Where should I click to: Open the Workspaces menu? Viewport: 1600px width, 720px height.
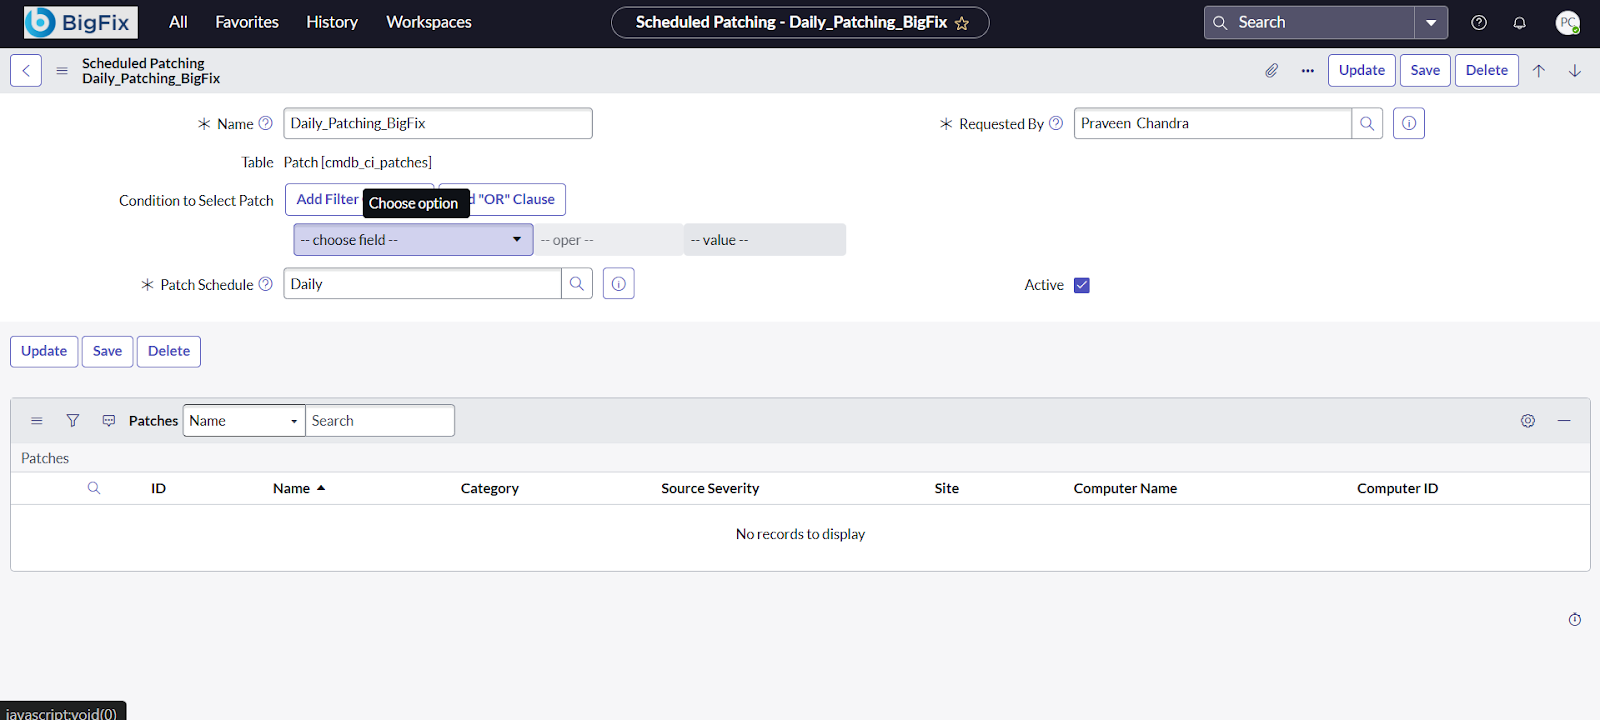pos(429,22)
